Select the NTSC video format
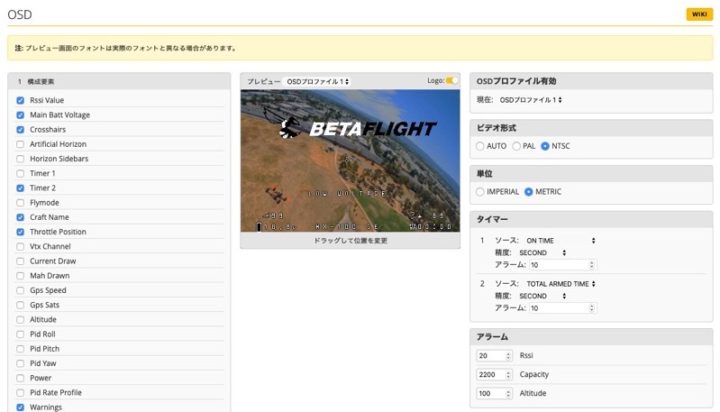The image size is (720, 412). 545,146
